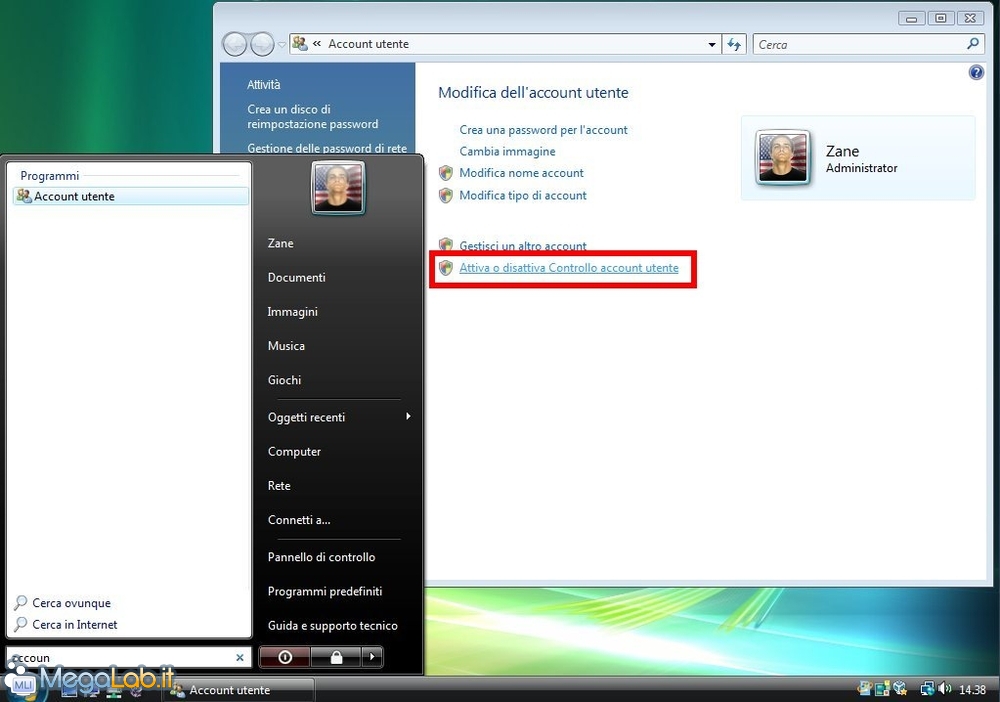Expand Oggetti recenti submenu
The width and height of the screenshot is (1000, 702).
coord(339,417)
